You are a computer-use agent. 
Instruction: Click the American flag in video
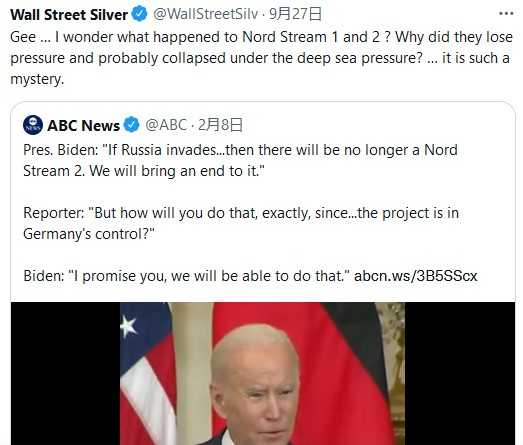coord(147,374)
